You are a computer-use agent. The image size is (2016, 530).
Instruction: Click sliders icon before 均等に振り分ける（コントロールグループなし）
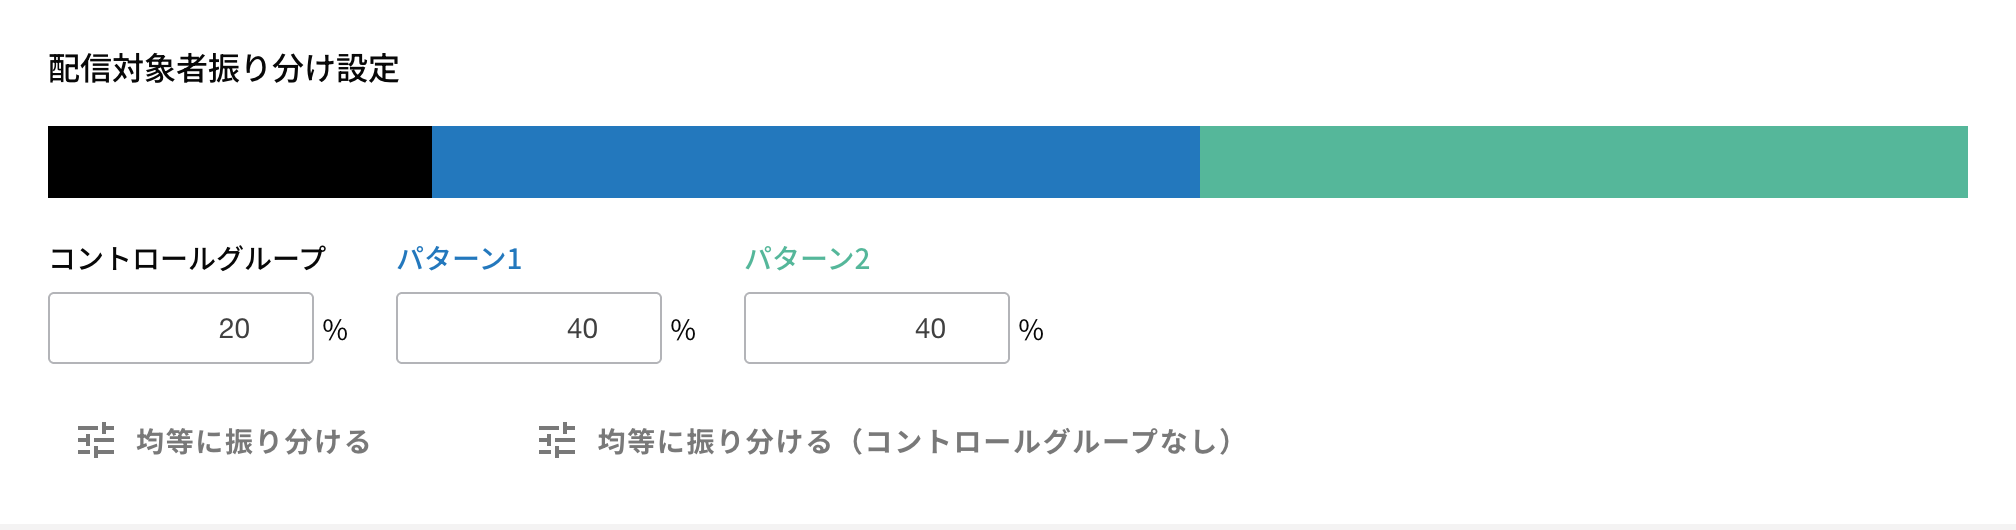557,440
